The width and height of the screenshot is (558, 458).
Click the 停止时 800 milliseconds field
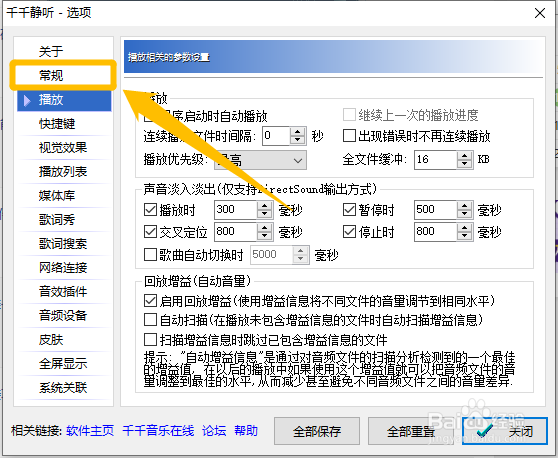pos(436,232)
